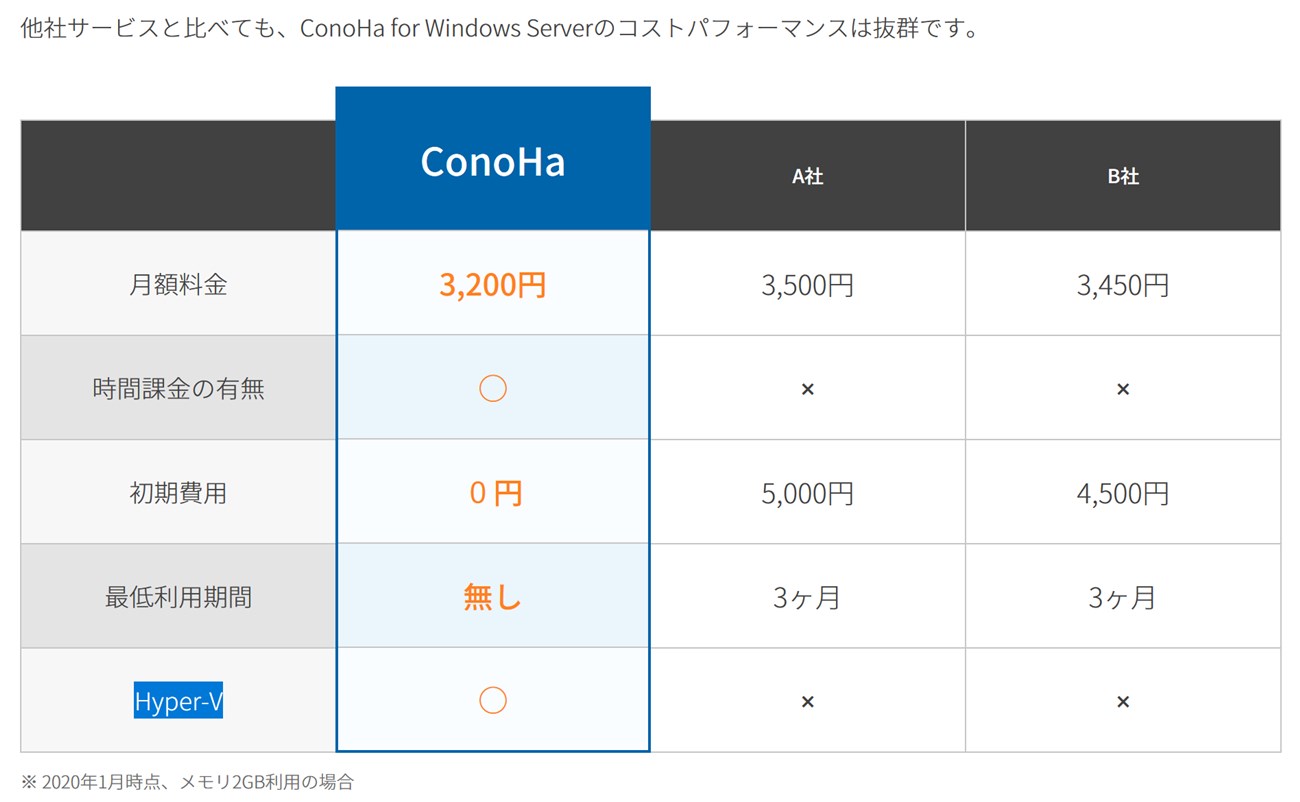Click ConoHa's 3,200円 price
This screenshot has width=1300, height=802.
(492, 285)
